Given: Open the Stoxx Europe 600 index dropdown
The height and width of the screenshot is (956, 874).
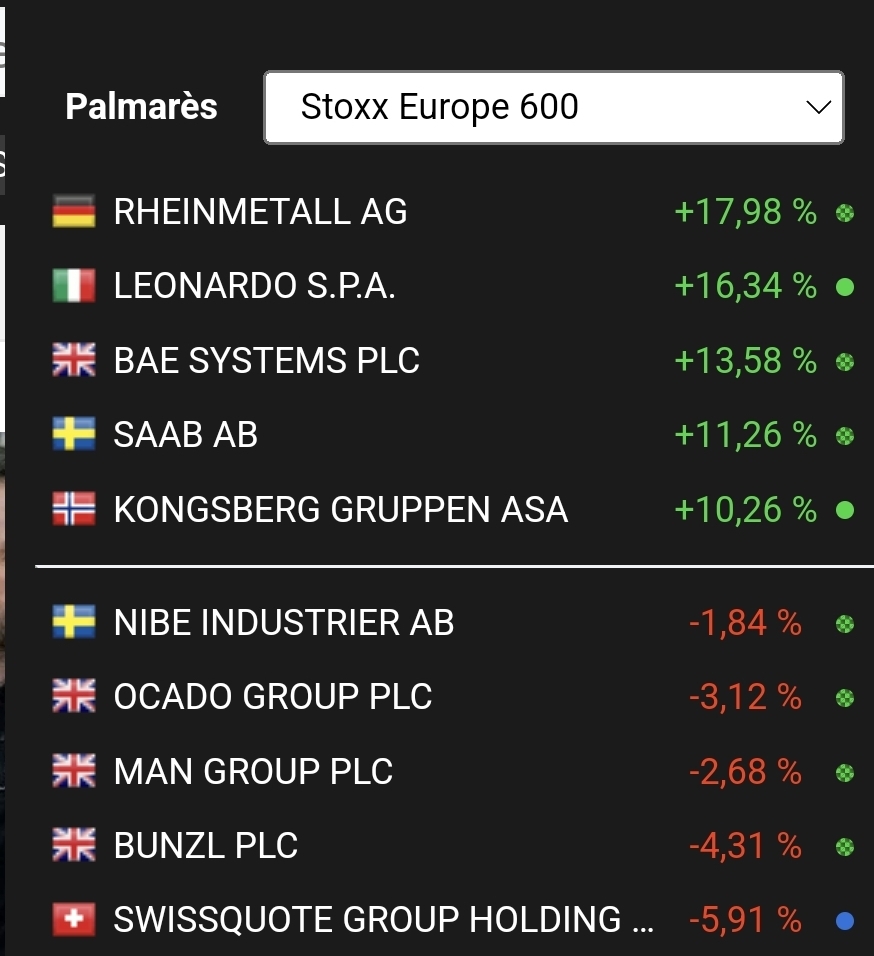Looking at the screenshot, I should (553, 107).
